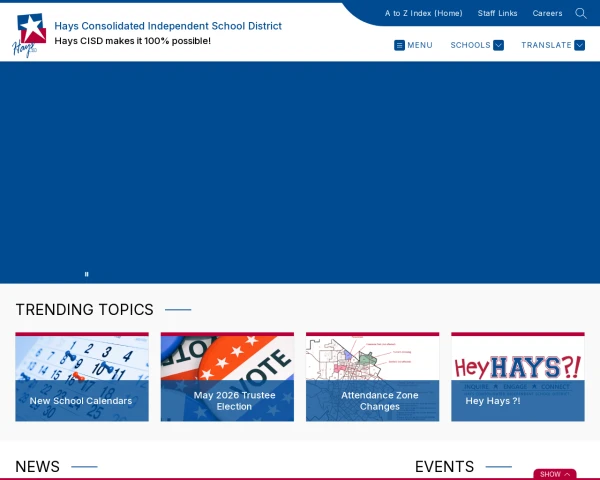This screenshot has width=600, height=480.
Task: Open the search magnifier icon
Action: 580,13
